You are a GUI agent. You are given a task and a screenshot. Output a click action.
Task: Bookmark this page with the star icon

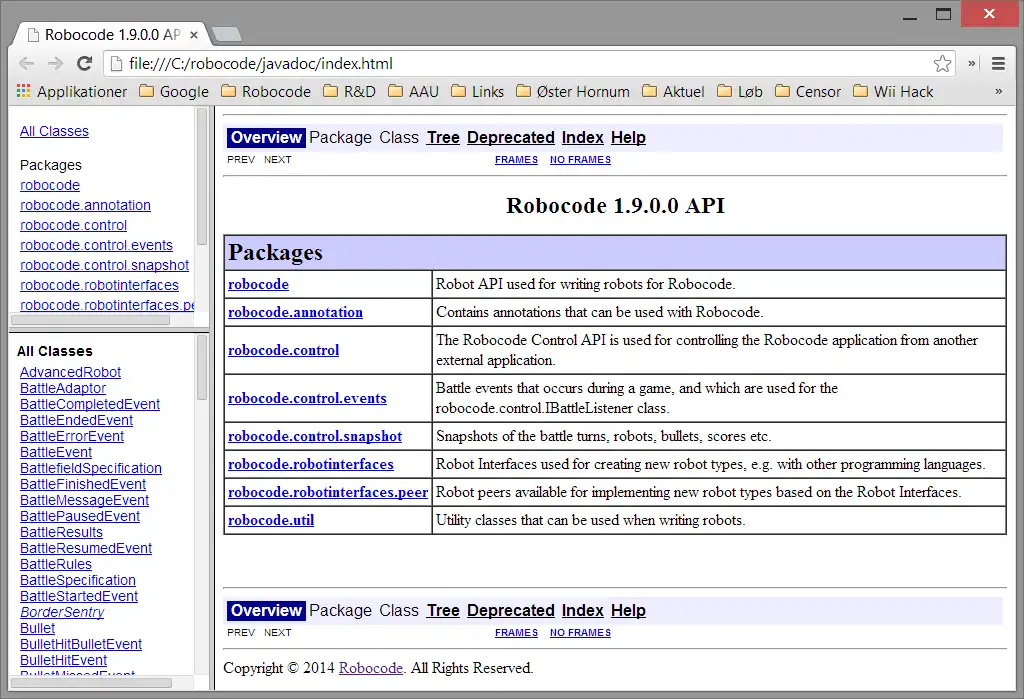tap(942, 63)
